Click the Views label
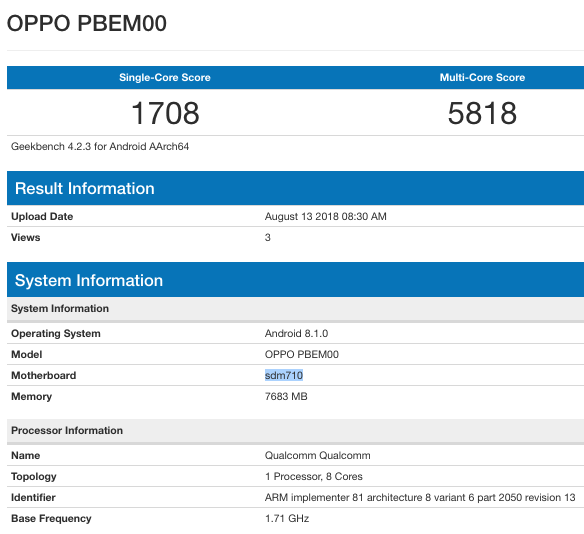 tap(26, 237)
